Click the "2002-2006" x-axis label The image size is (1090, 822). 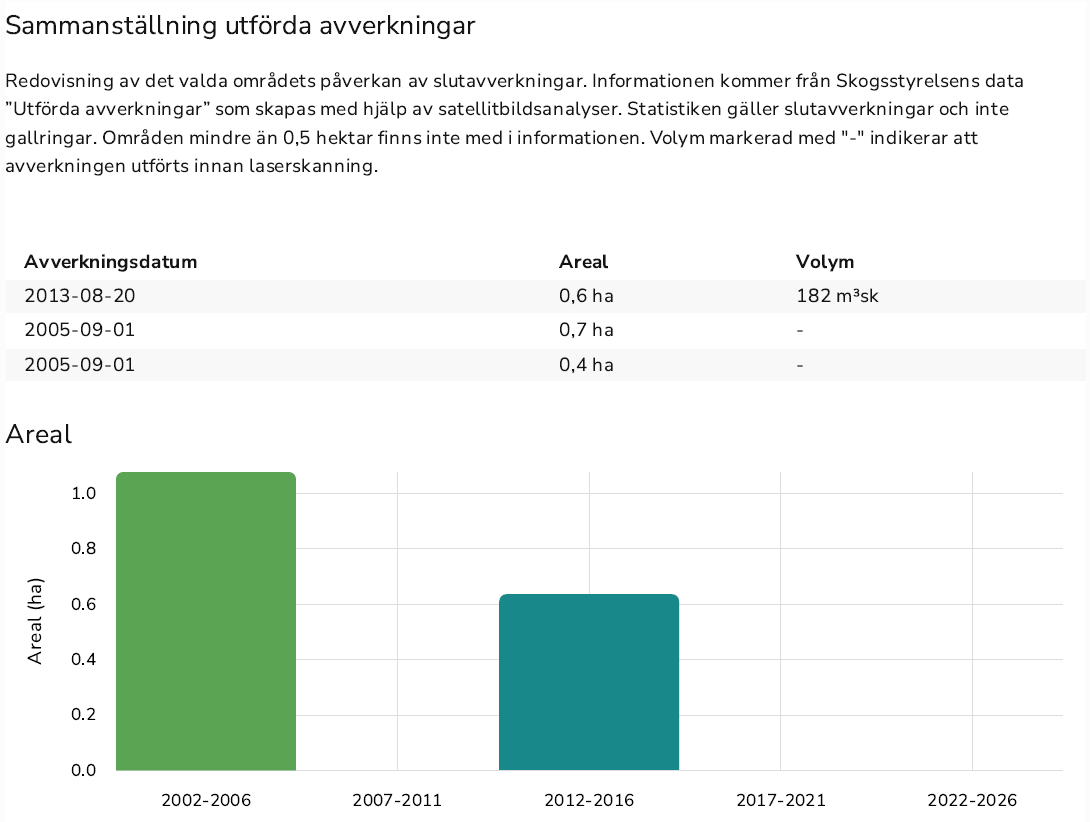[x=206, y=800]
